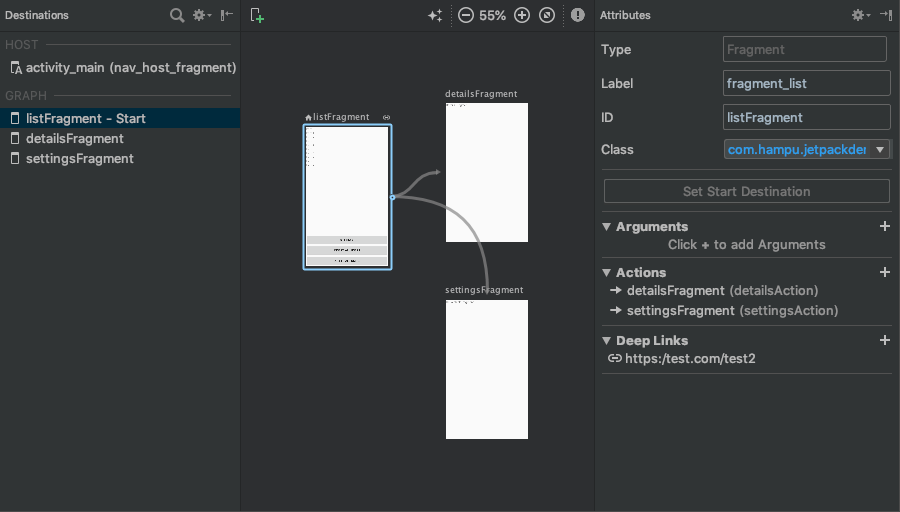Image resolution: width=900 pixels, height=512 pixels.
Task: Zoom out of the navigation graph
Action: tap(466, 15)
